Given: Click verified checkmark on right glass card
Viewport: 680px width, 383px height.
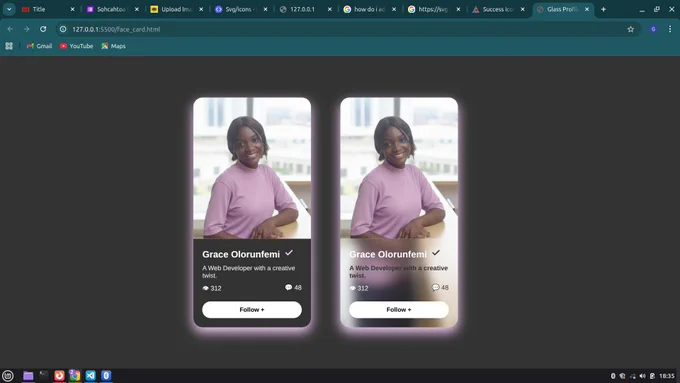Looking at the screenshot, I should (x=436, y=252).
